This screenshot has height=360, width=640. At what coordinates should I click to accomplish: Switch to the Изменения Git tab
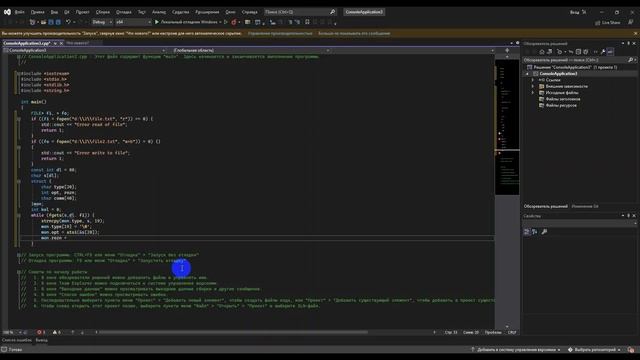click(585, 207)
